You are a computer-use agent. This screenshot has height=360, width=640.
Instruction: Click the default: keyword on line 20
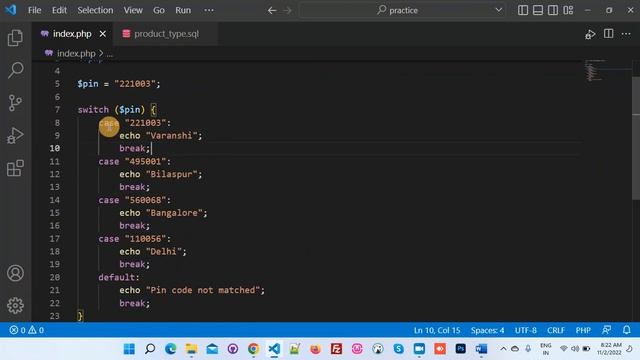pos(118,277)
